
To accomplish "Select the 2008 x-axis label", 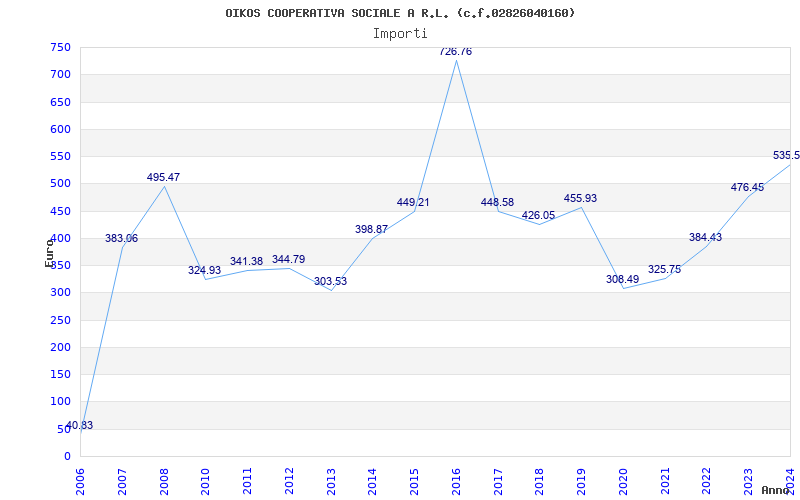I will [164, 481].
